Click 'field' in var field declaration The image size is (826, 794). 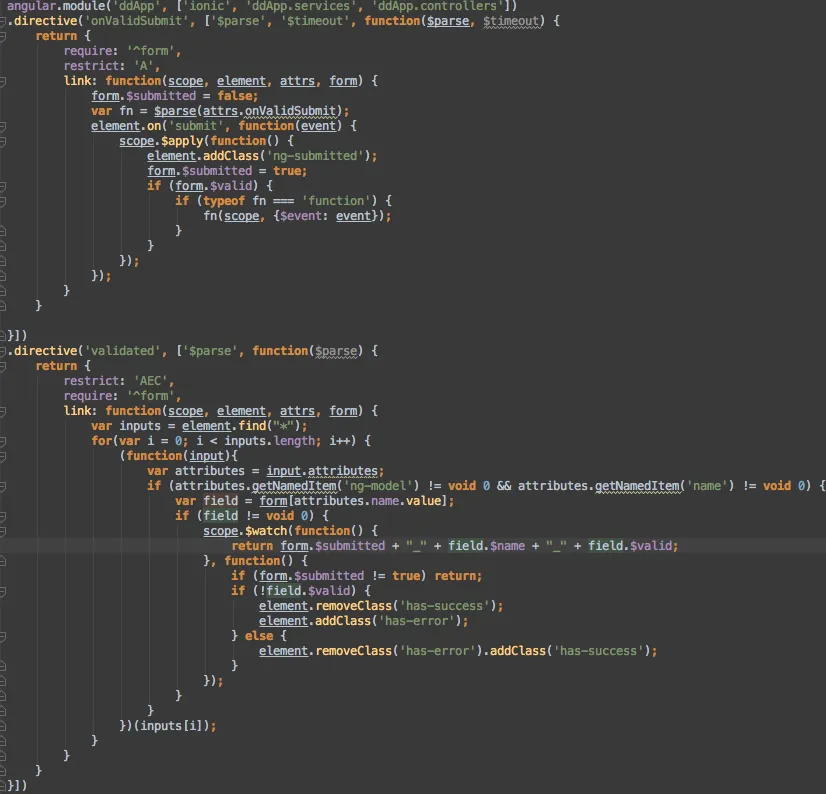220,501
